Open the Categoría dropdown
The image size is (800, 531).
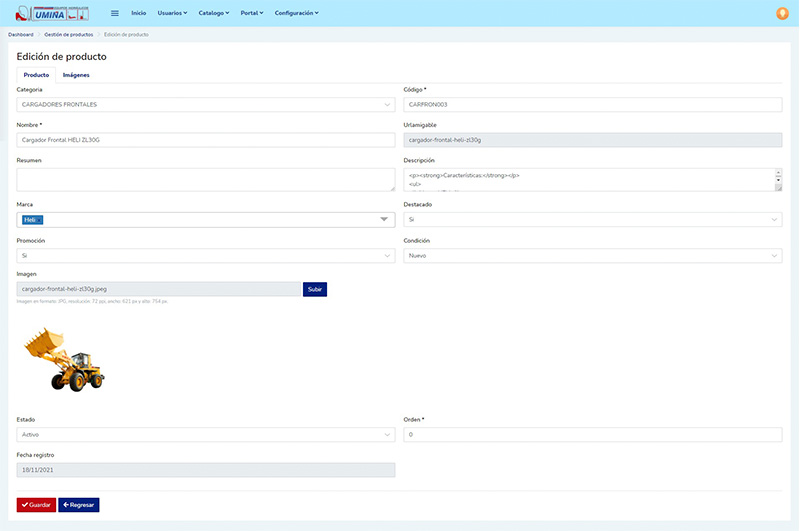tap(206, 105)
